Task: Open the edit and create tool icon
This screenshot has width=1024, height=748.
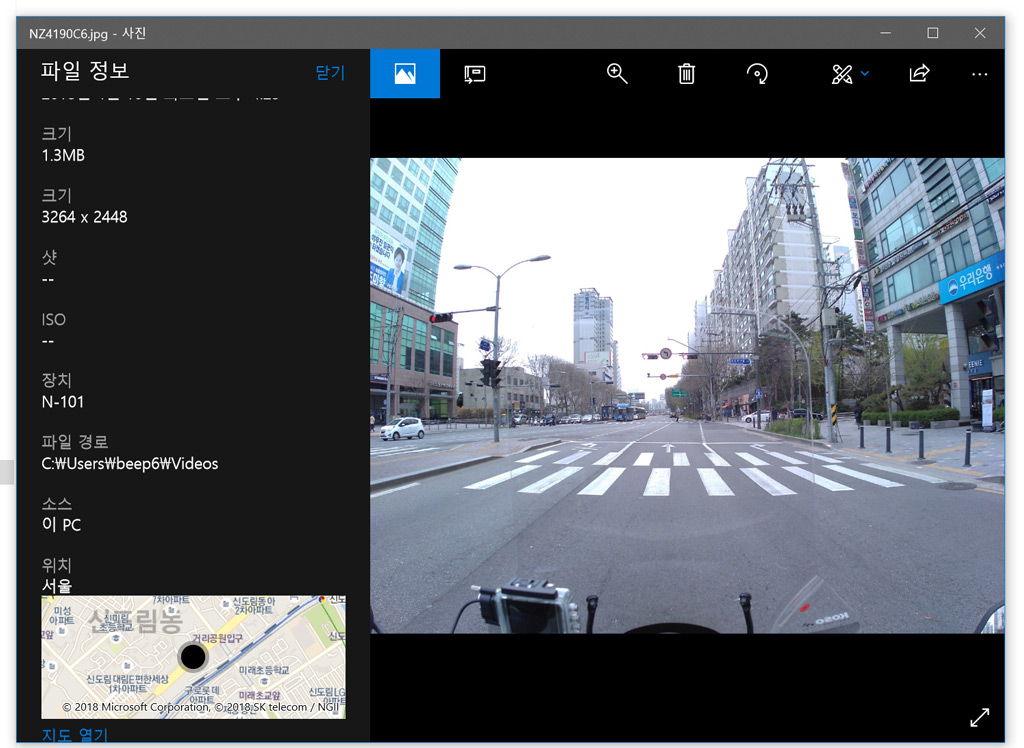Action: coord(842,74)
